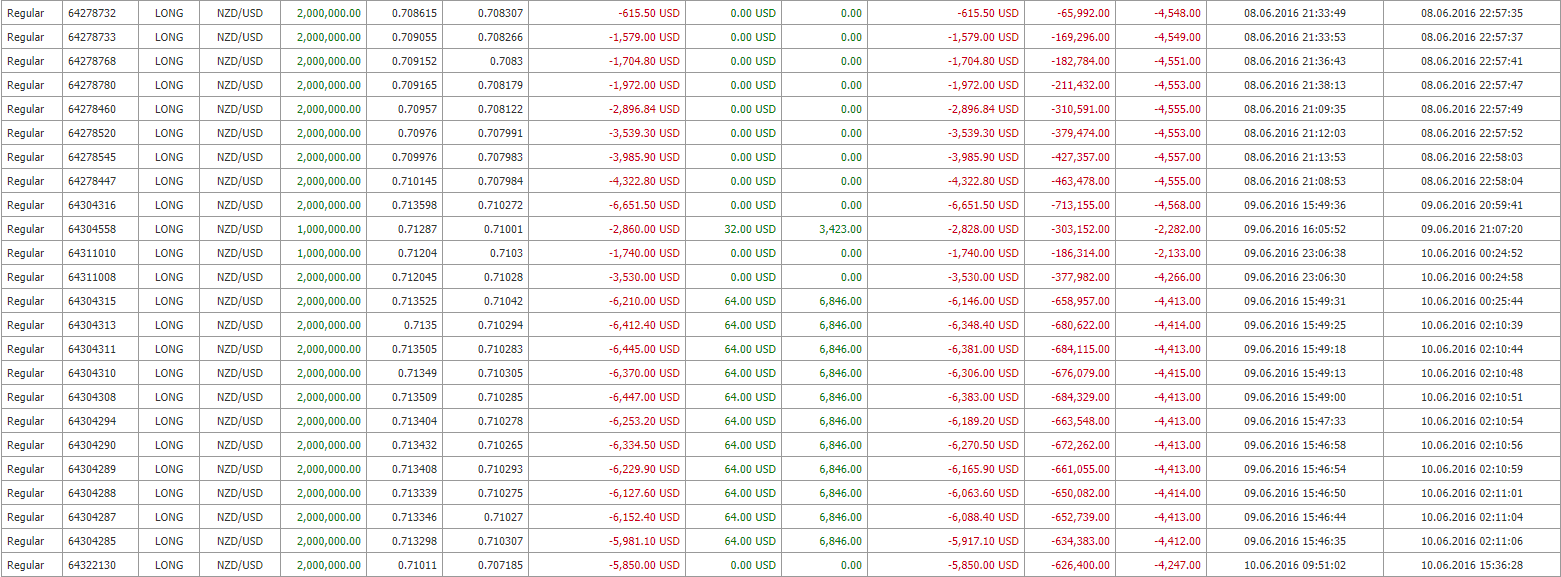
Task: Select the value -680,622.00
Action: (1080, 325)
